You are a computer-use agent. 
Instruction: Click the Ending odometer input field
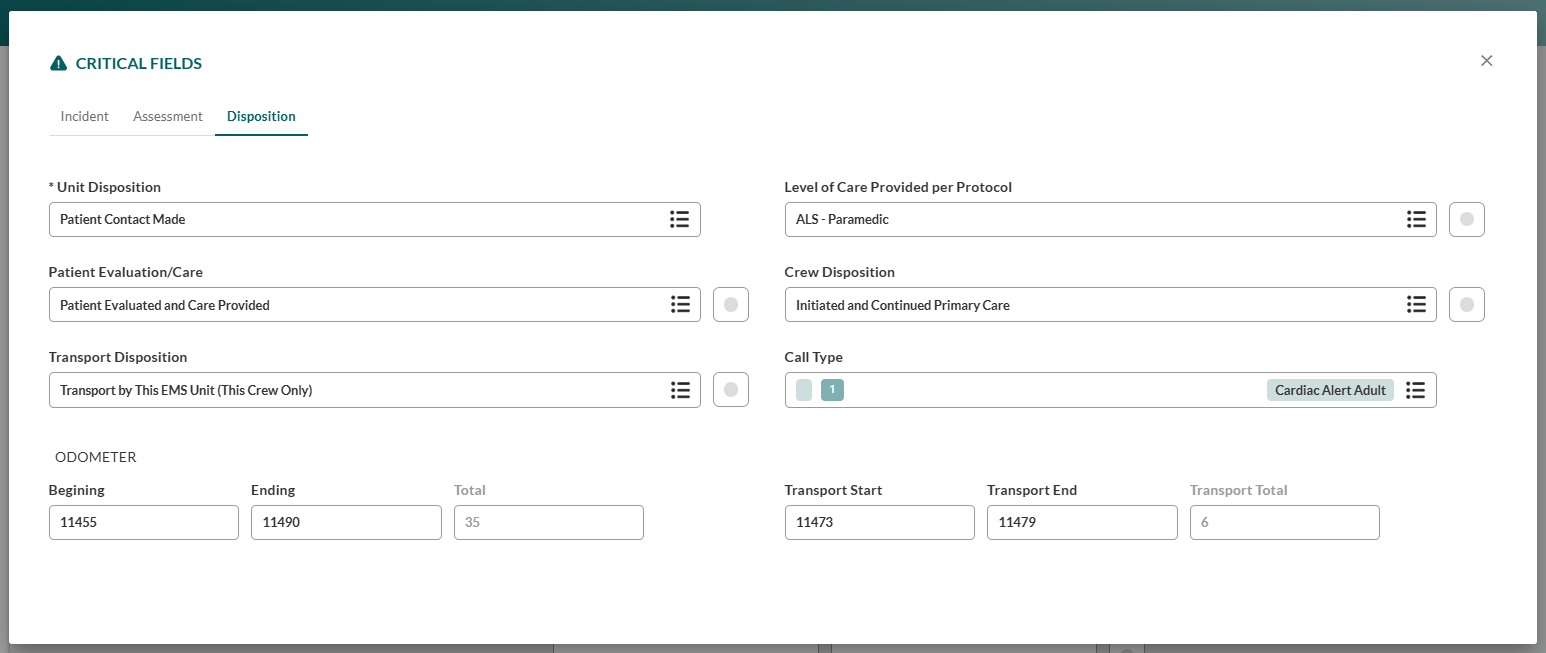click(x=345, y=522)
